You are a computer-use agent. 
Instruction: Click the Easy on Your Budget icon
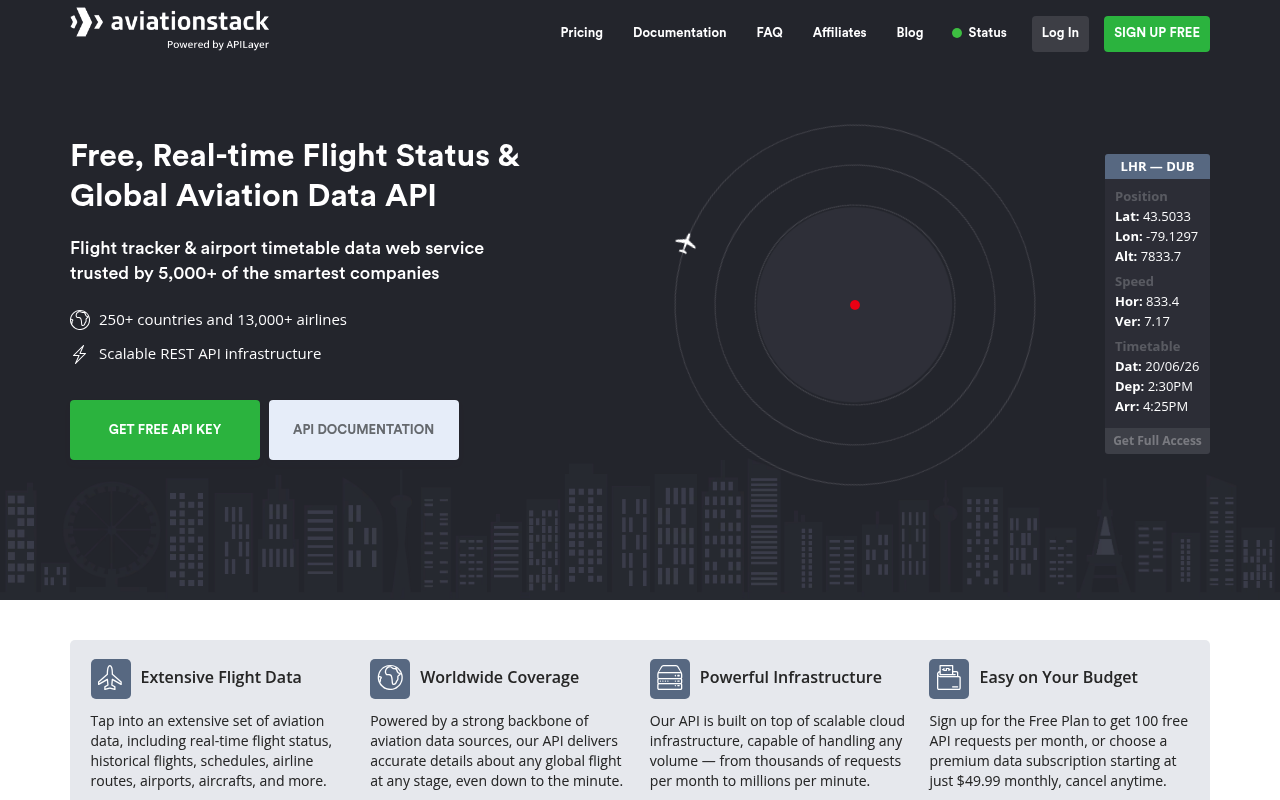949,679
